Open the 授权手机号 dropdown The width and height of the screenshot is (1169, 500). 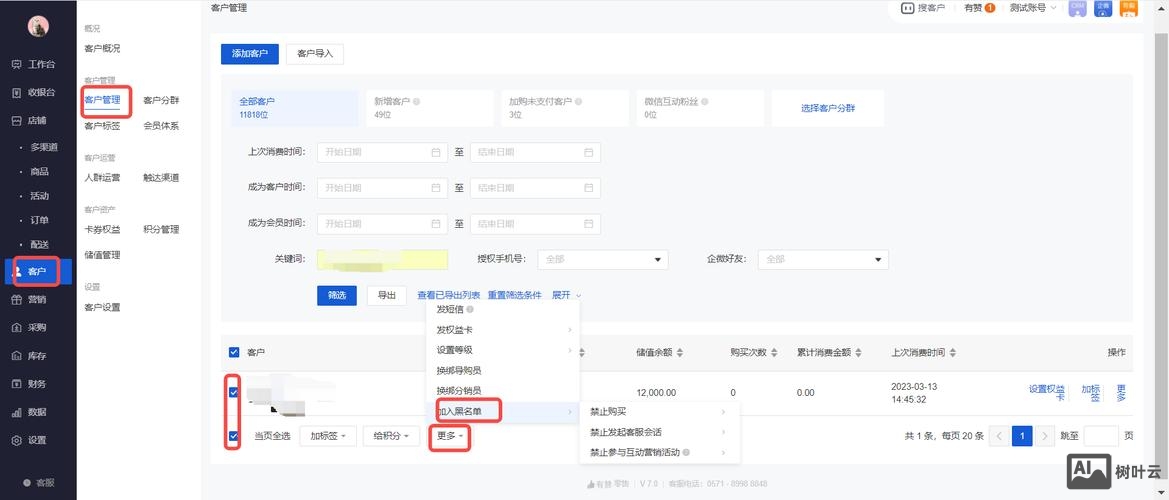point(602,259)
